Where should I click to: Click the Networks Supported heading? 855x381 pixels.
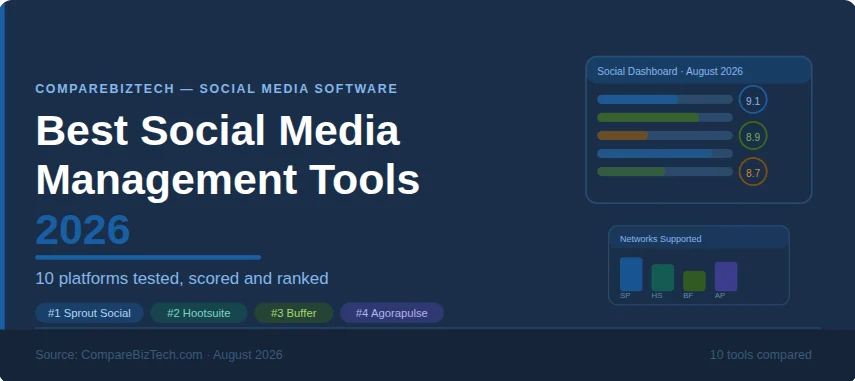[660, 239]
